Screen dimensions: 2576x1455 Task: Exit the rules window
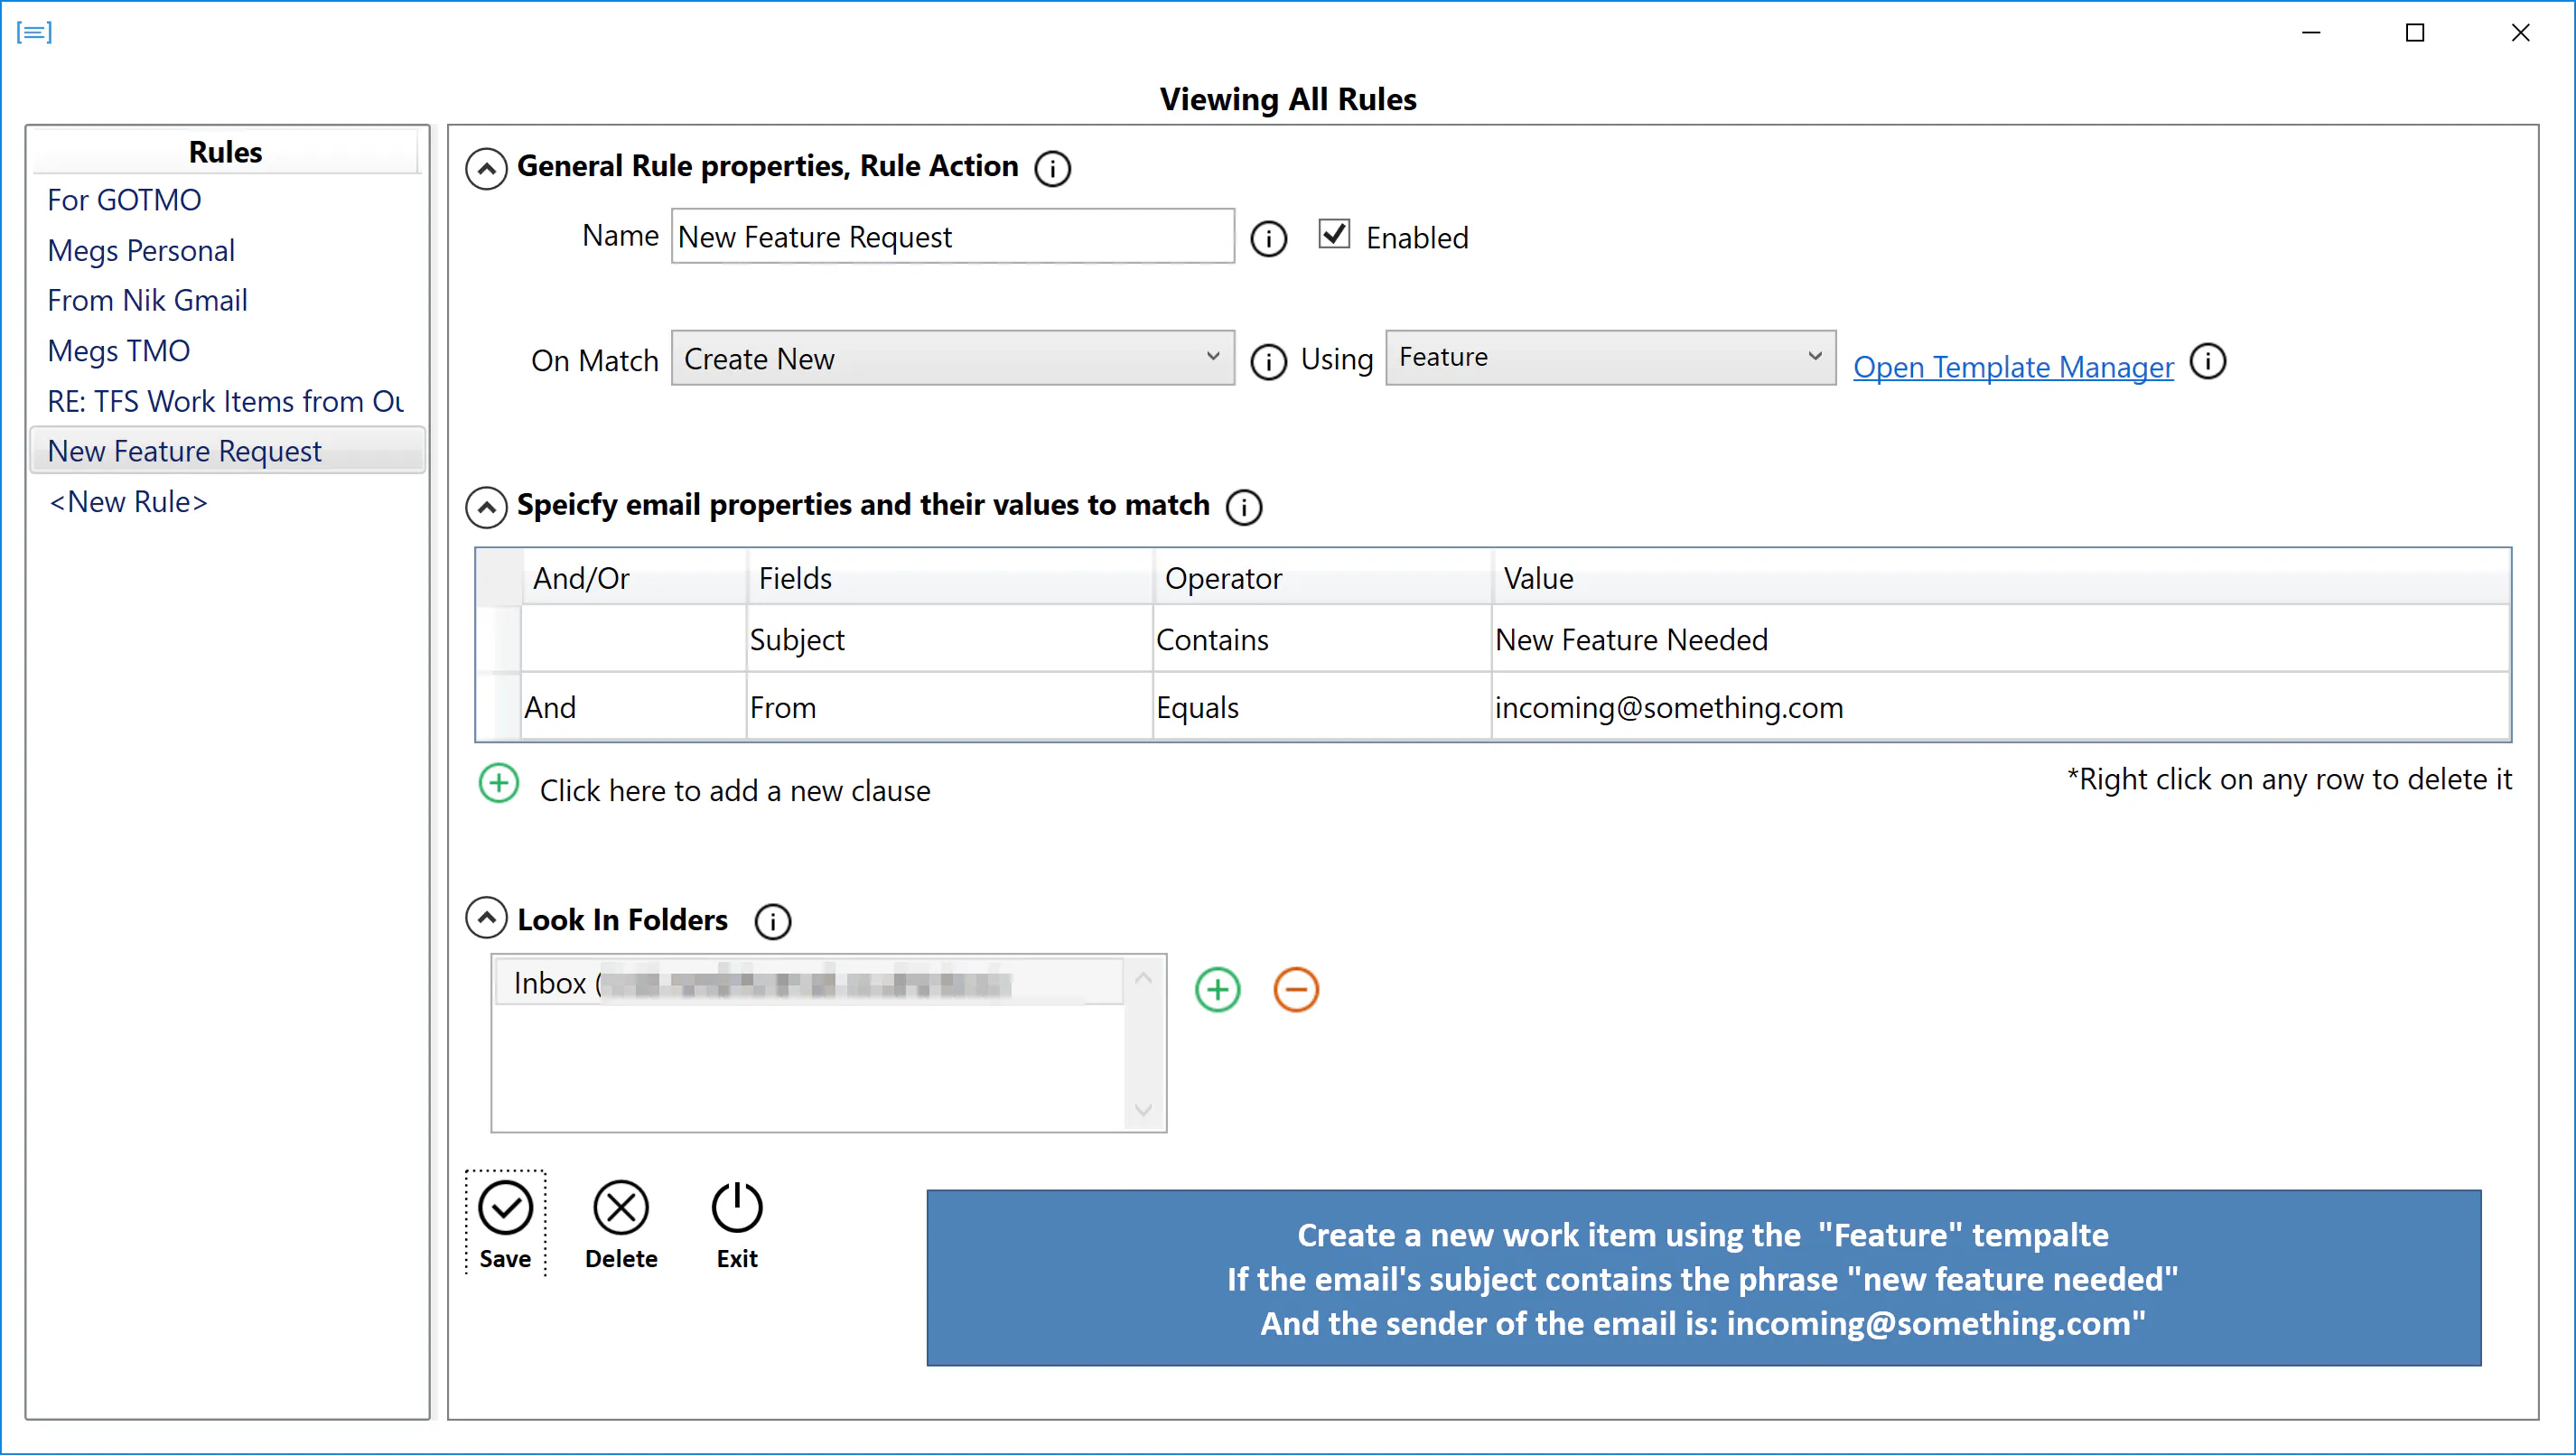pos(737,1225)
